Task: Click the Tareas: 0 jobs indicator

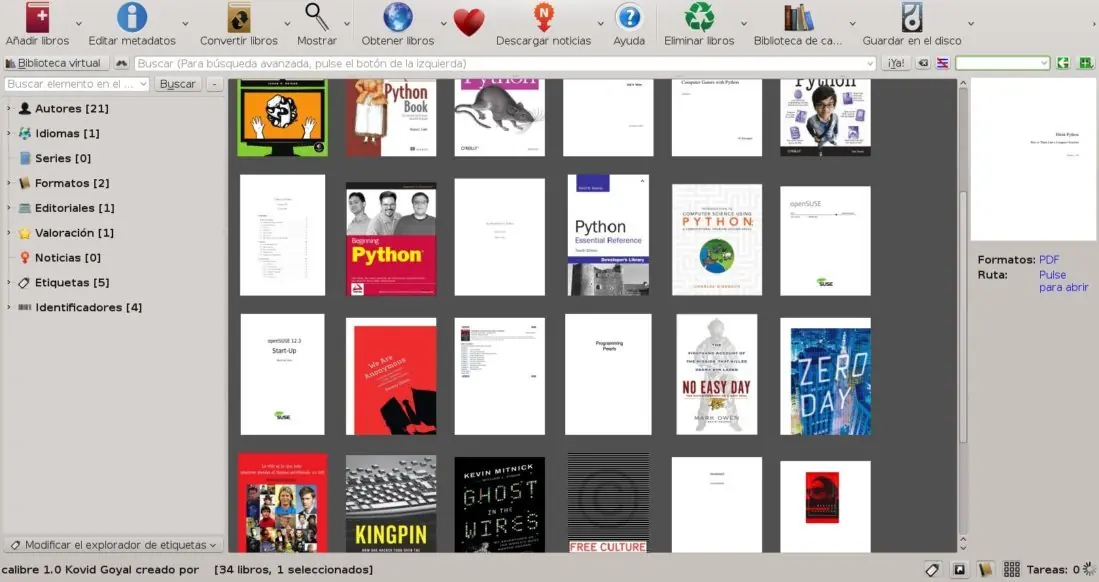Action: tap(1053, 569)
